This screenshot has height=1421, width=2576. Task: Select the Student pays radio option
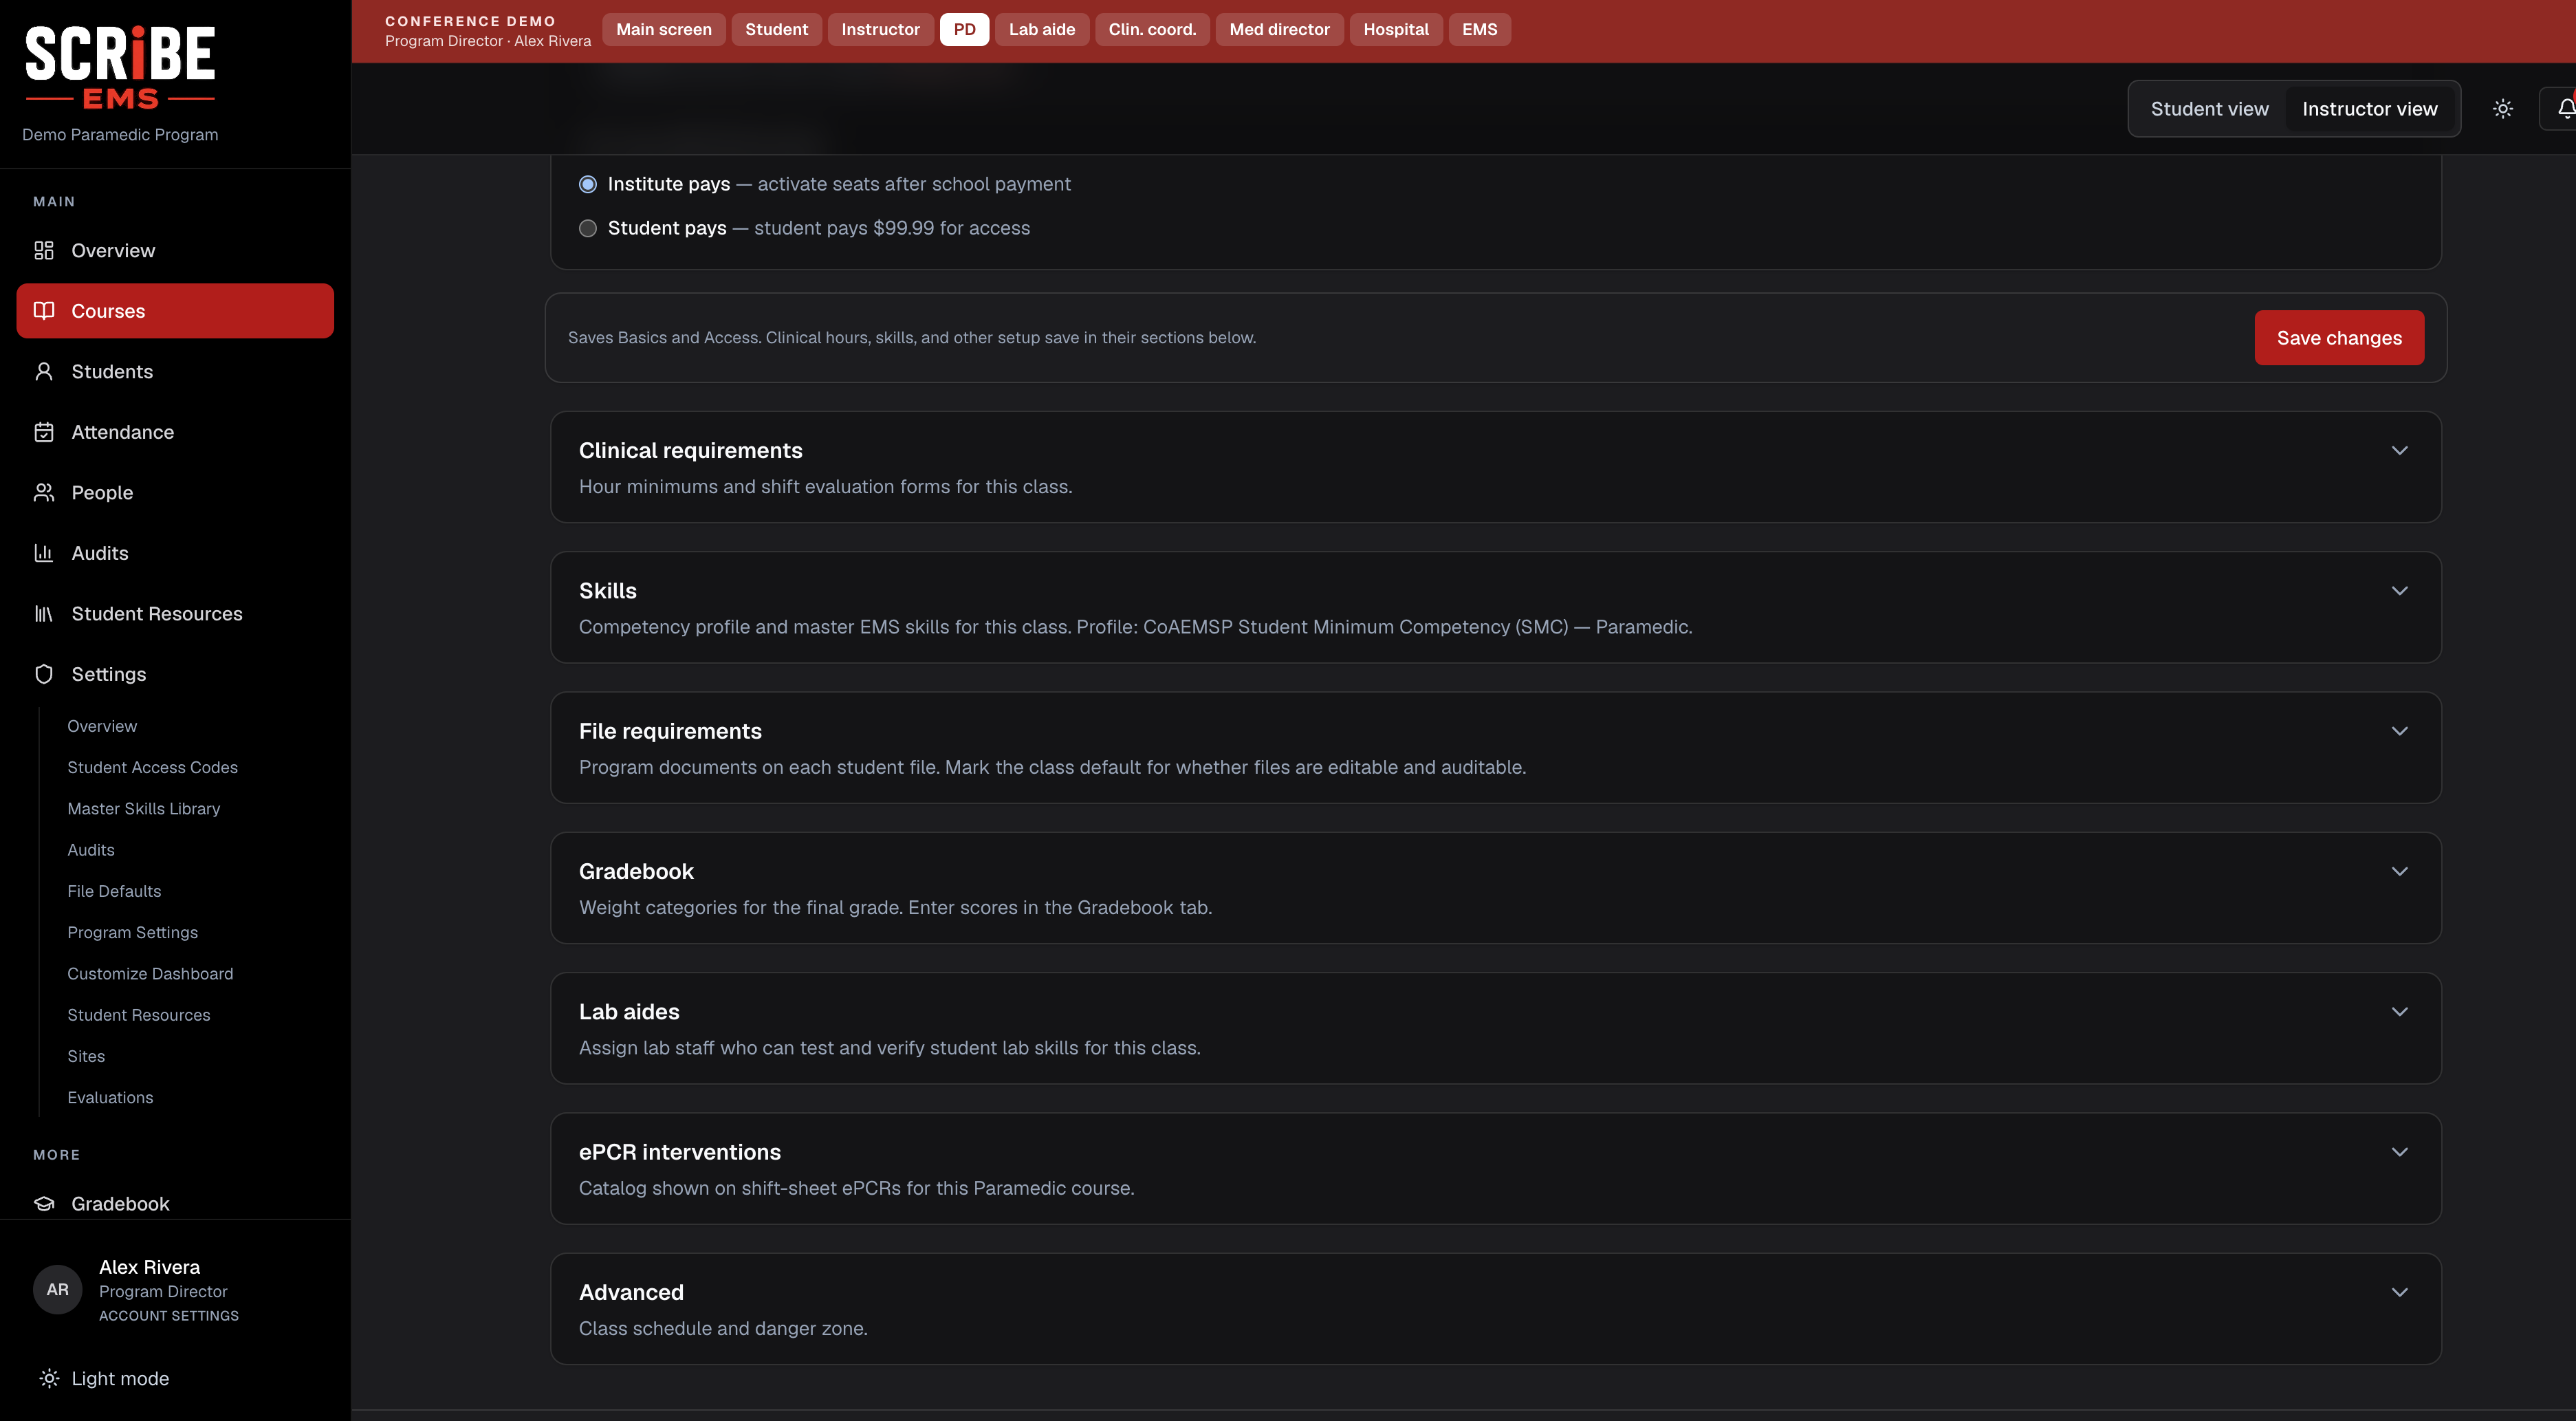(588, 228)
